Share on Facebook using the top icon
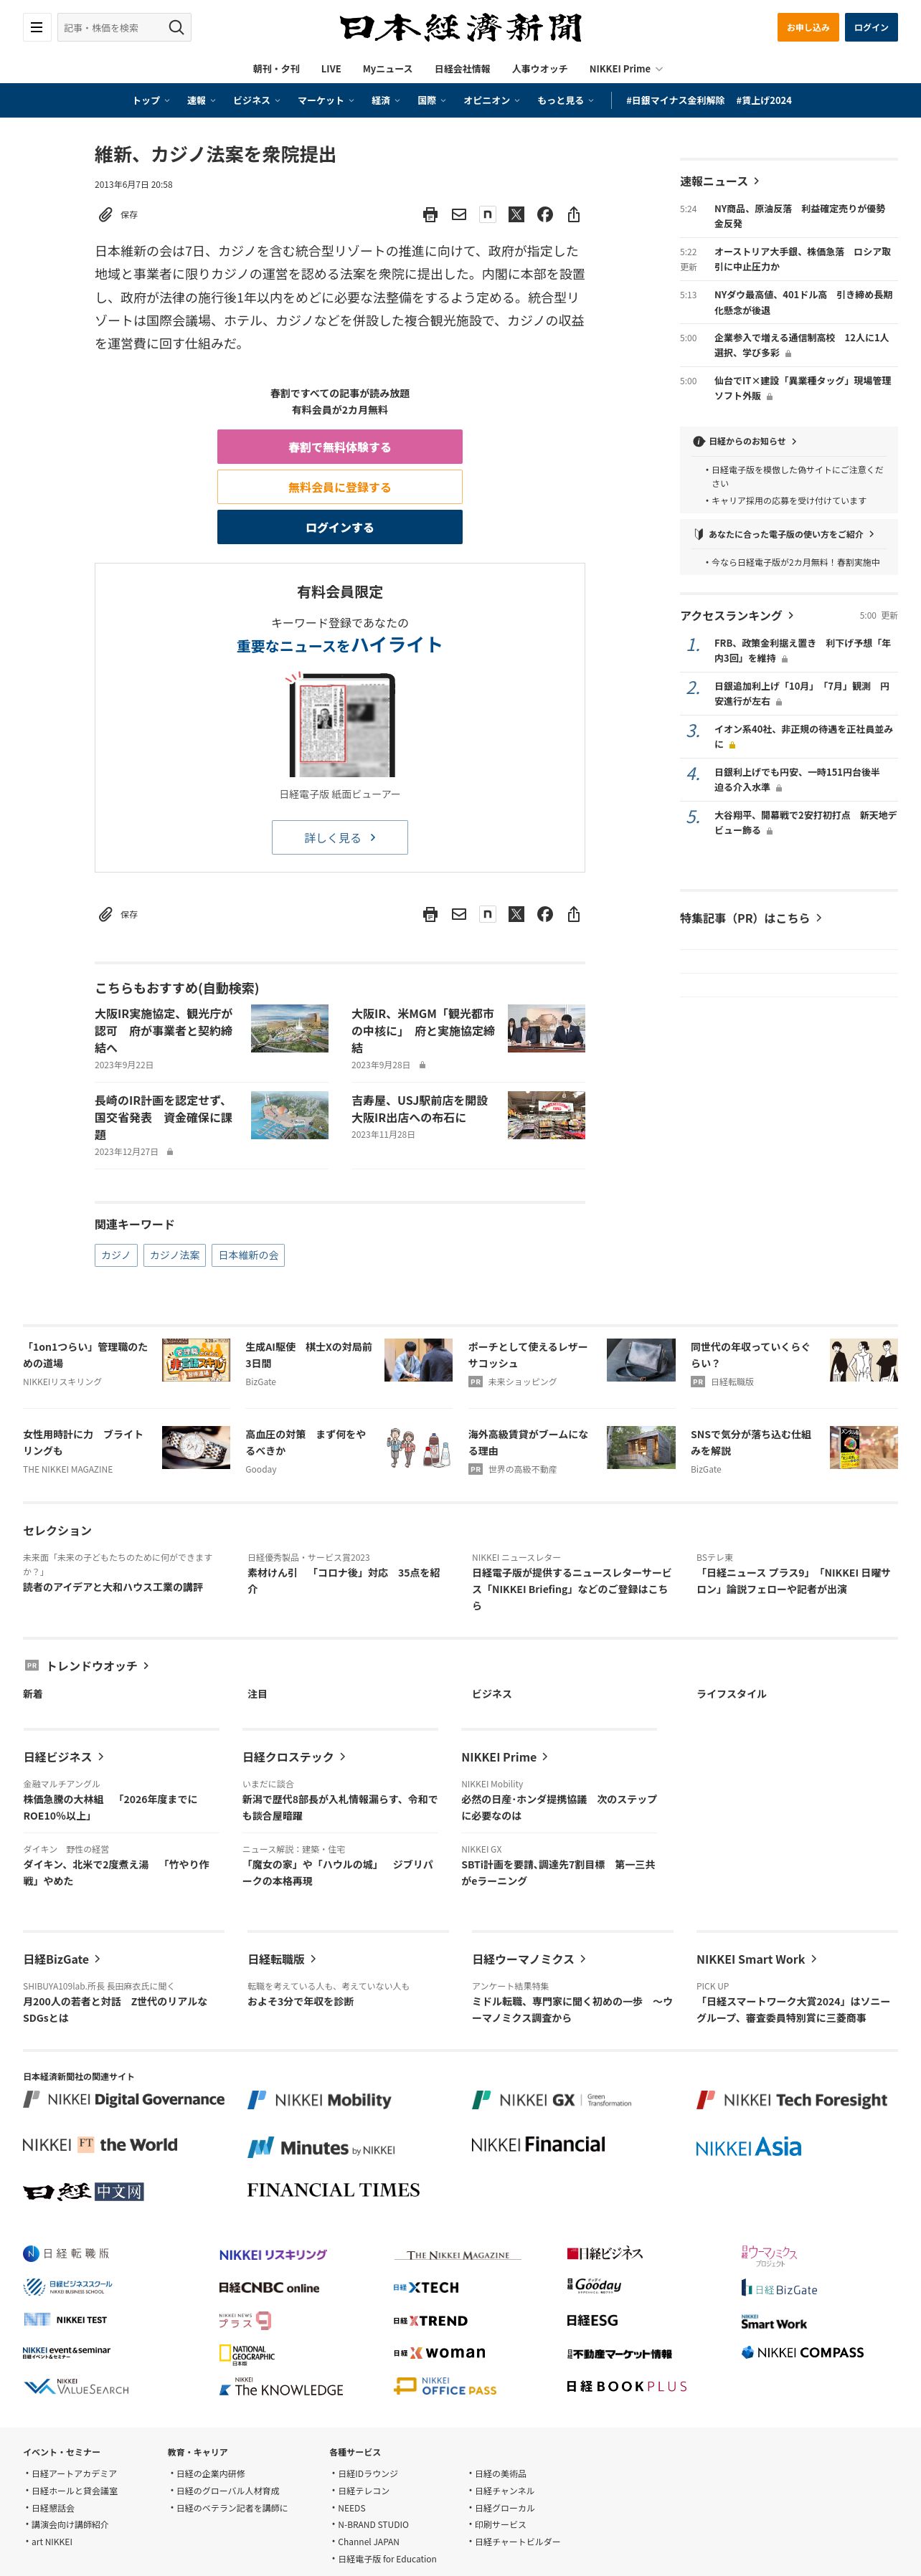 545,214
